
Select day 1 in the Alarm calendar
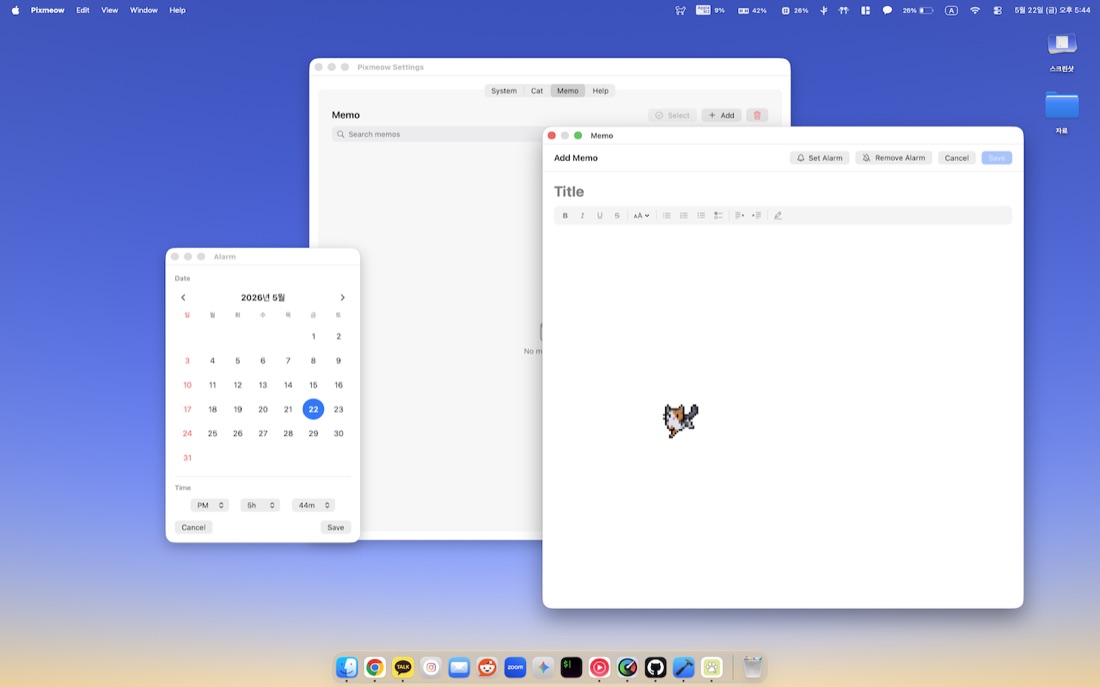pos(314,336)
